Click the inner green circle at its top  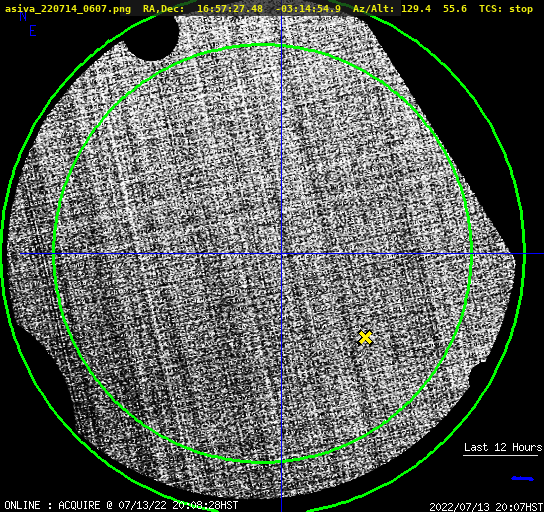coord(263,45)
